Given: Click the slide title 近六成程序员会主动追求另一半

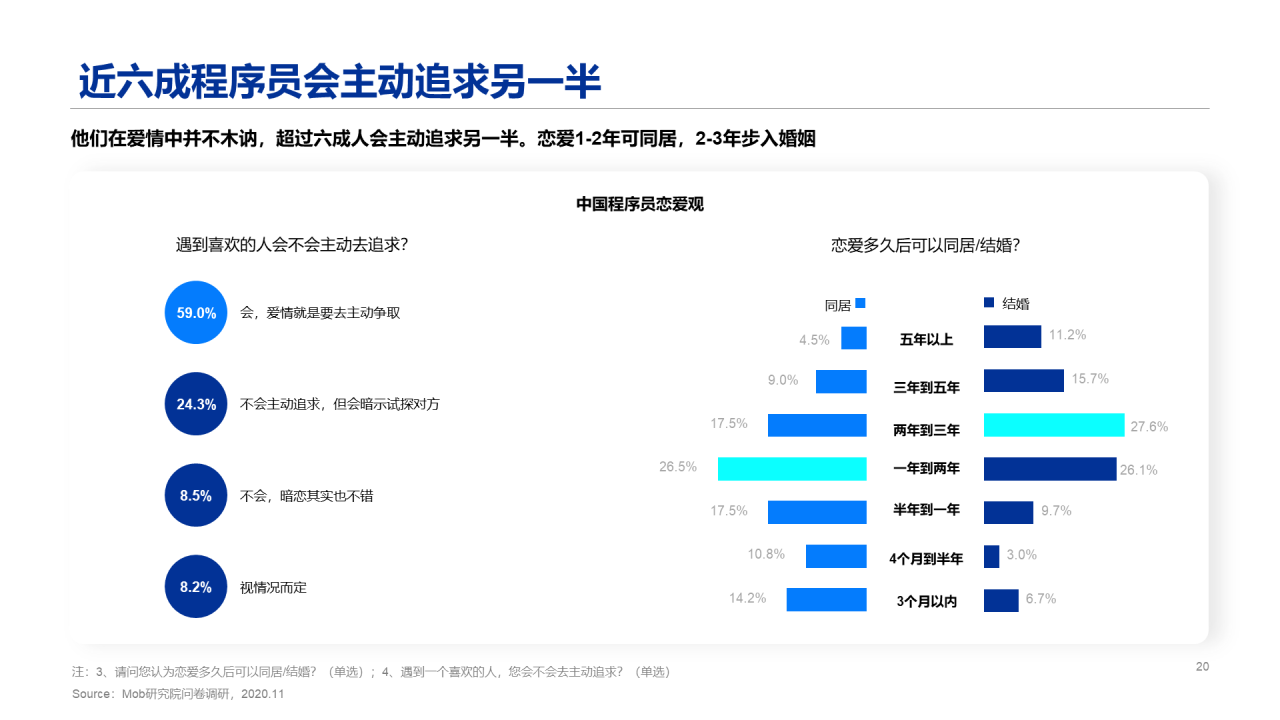Looking at the screenshot, I should point(340,82).
